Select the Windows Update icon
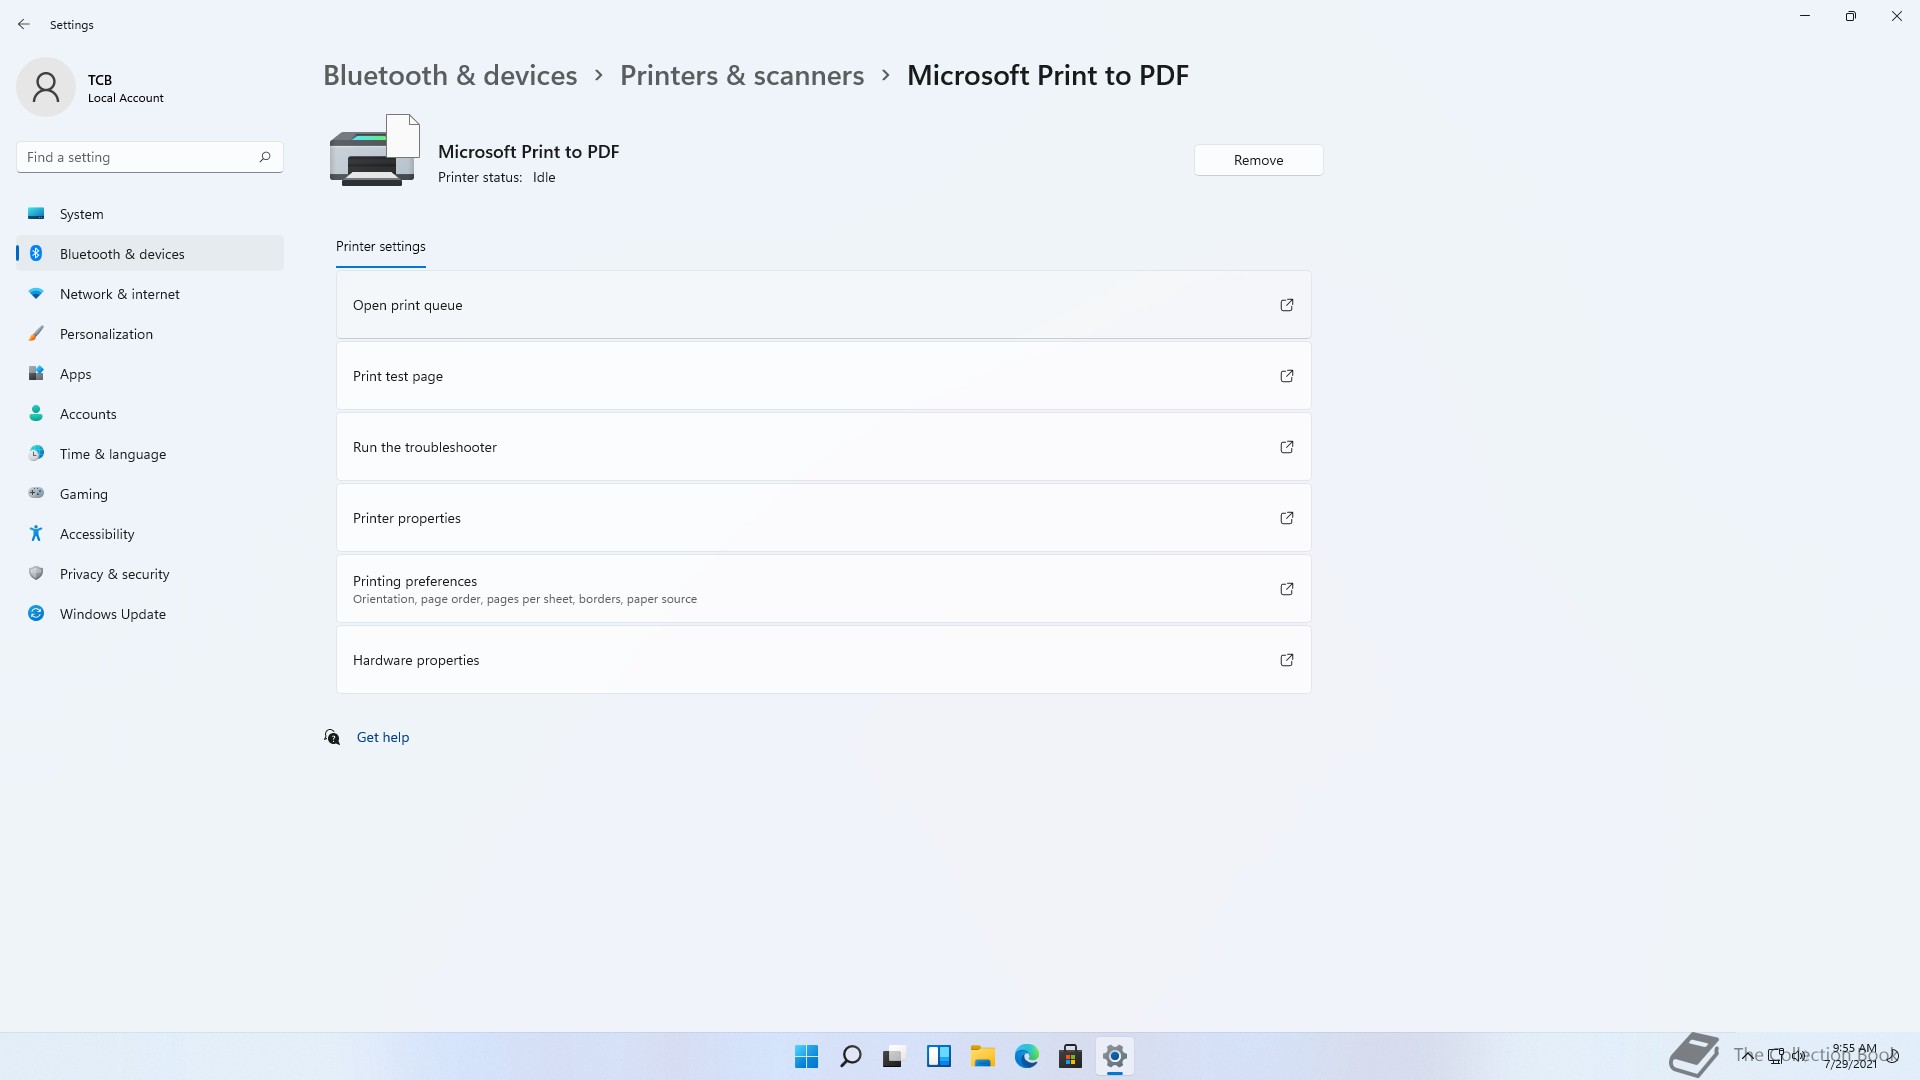The height and width of the screenshot is (1080, 1920). tap(36, 613)
